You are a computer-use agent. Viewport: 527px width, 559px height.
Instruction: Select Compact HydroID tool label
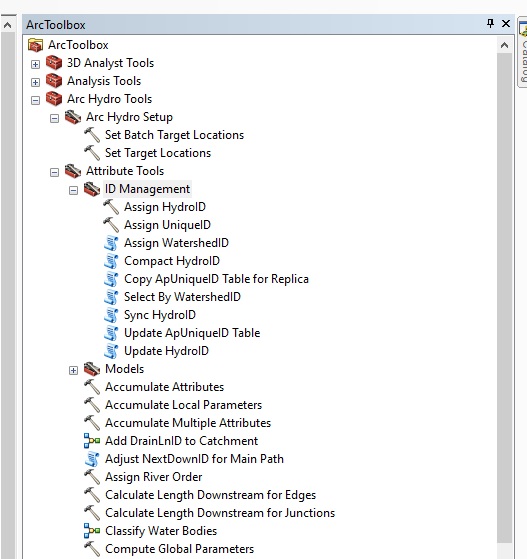[x=172, y=261]
